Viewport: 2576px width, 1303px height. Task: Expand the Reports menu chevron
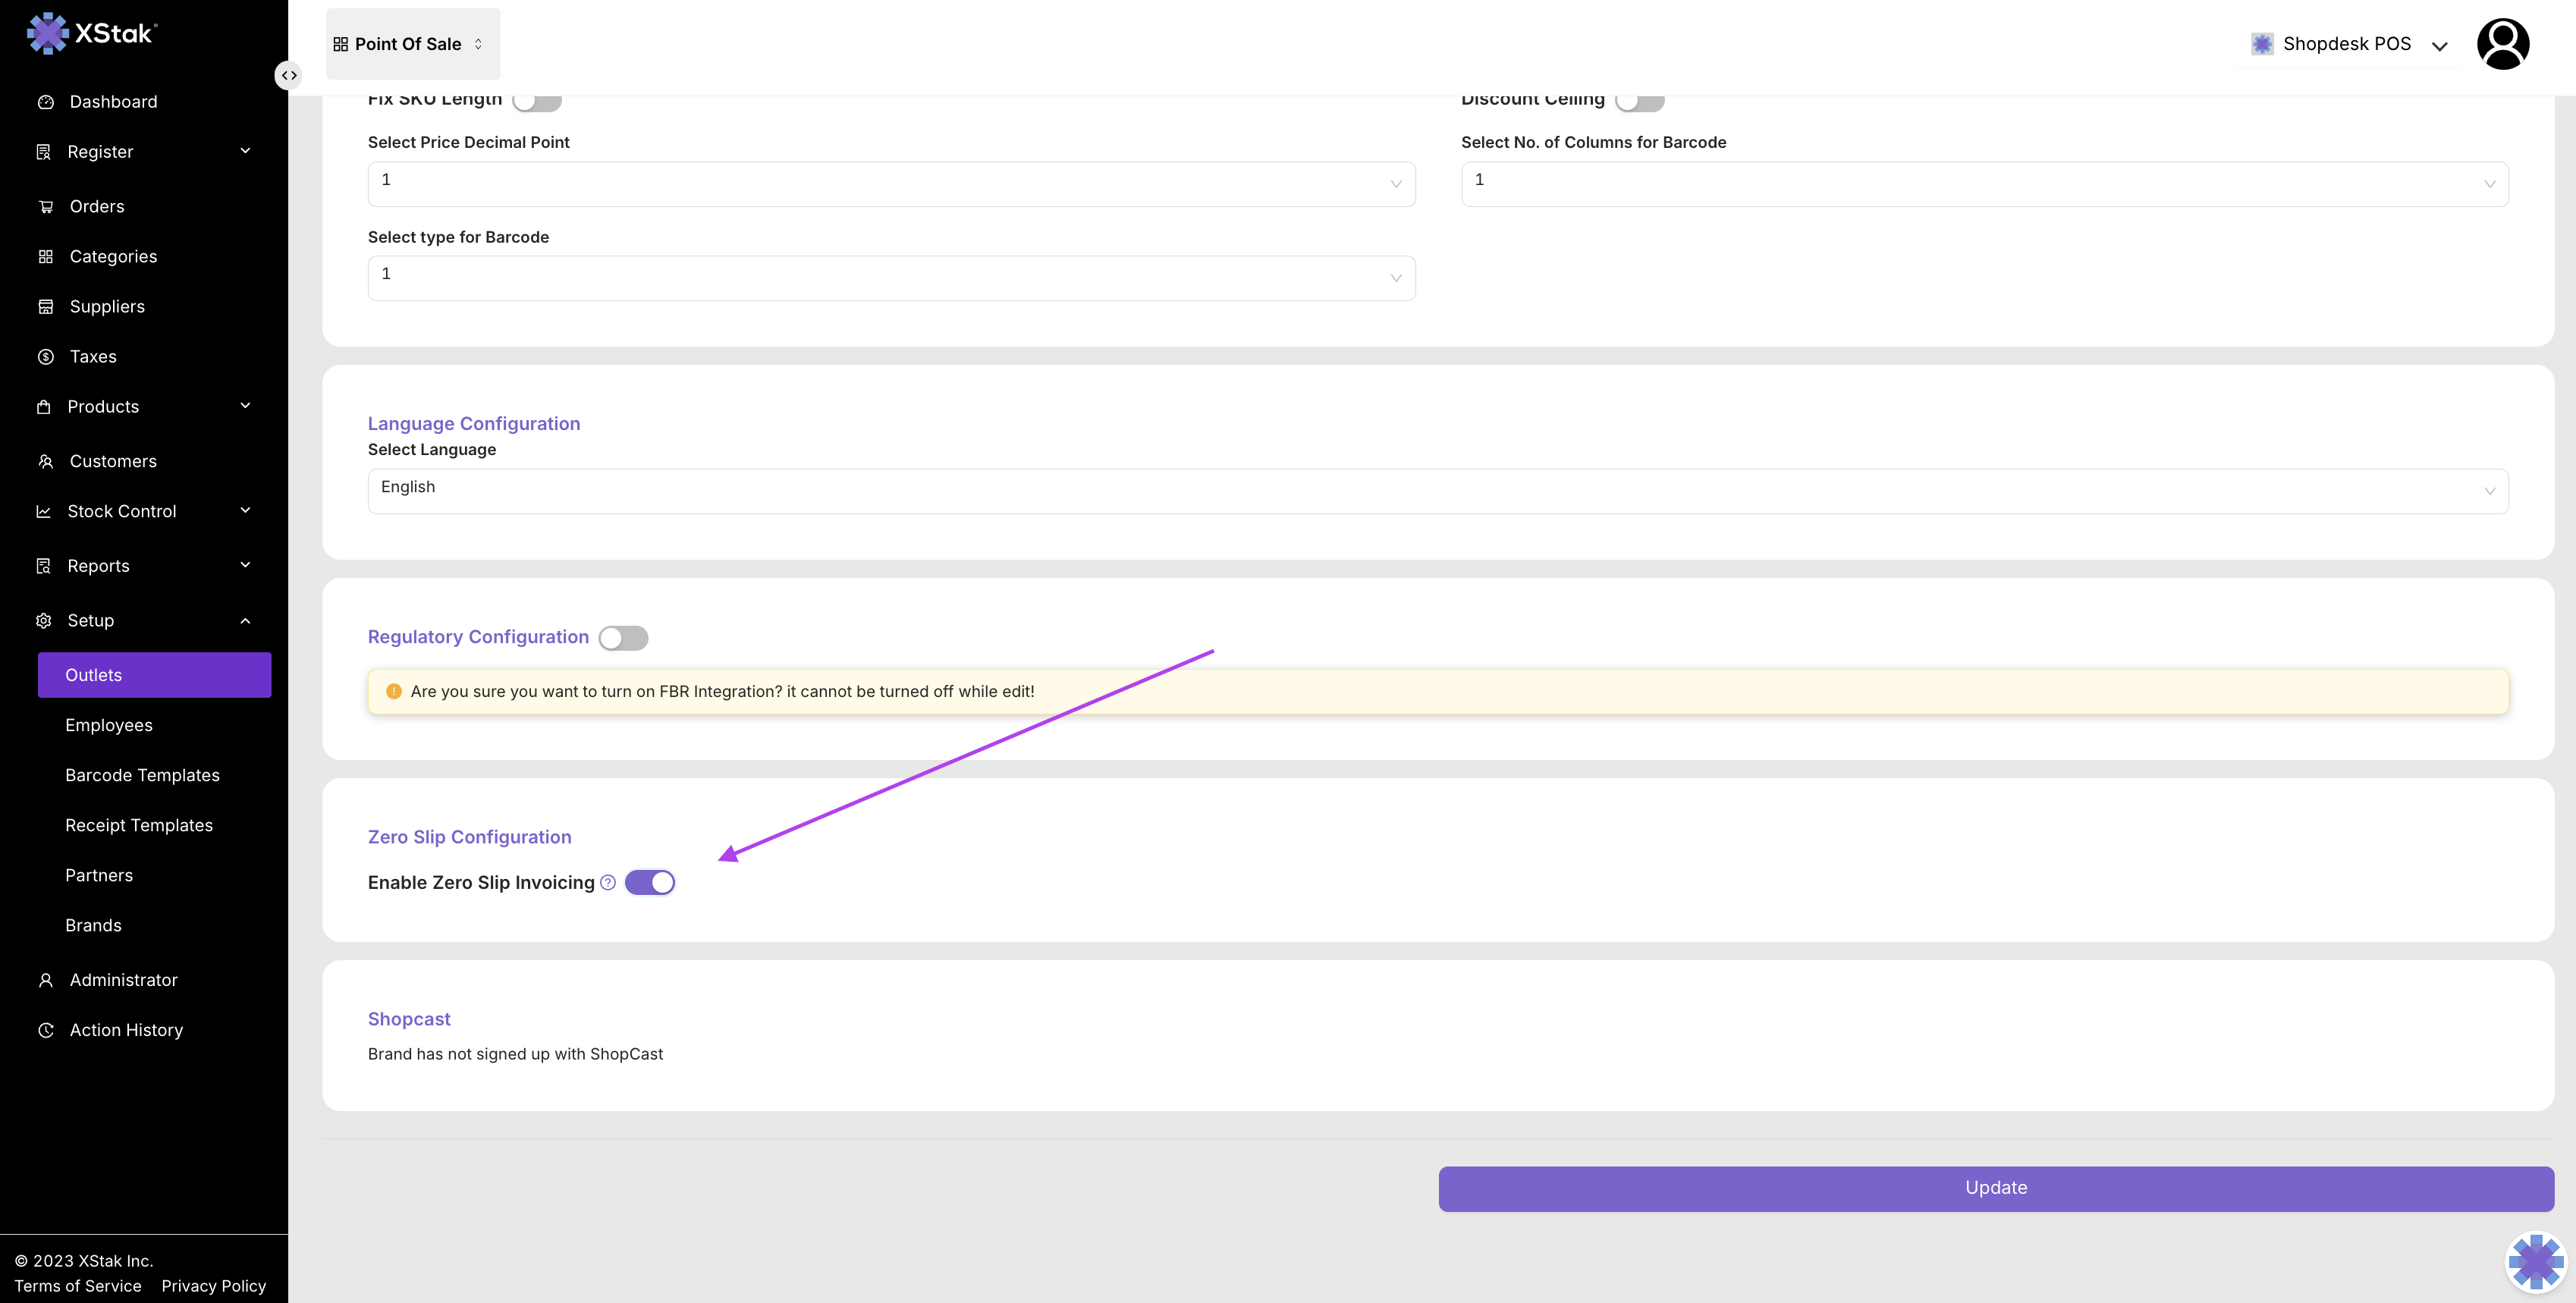(245, 565)
